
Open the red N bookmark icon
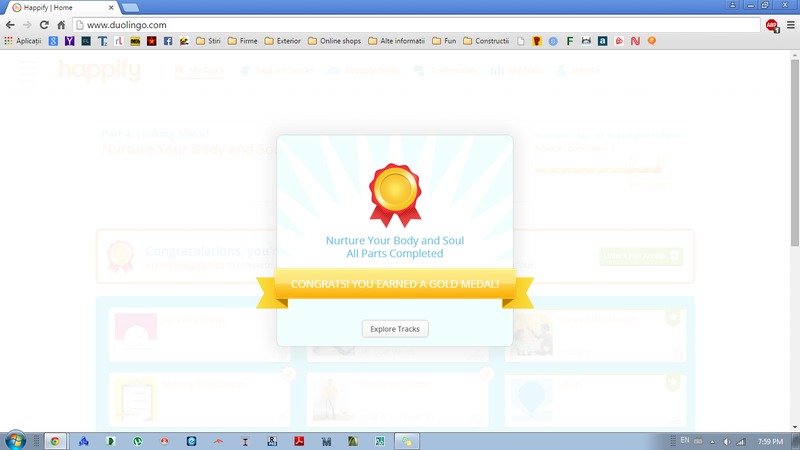(635, 41)
